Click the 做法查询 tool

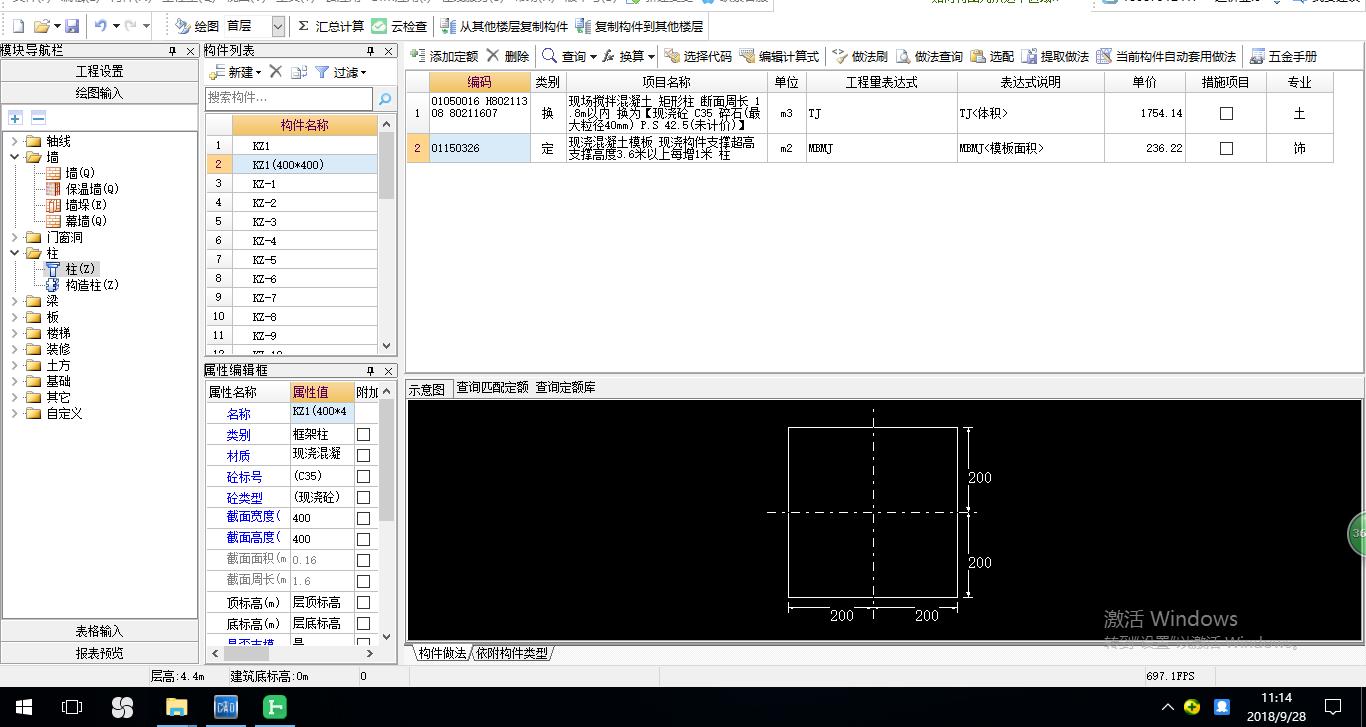point(929,57)
